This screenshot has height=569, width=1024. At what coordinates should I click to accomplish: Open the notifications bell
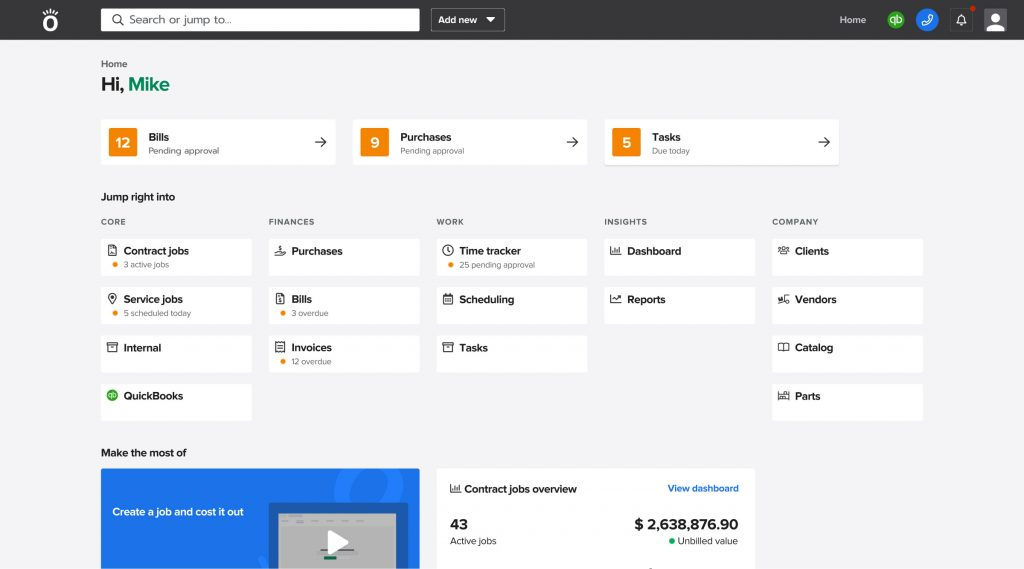[961, 20]
